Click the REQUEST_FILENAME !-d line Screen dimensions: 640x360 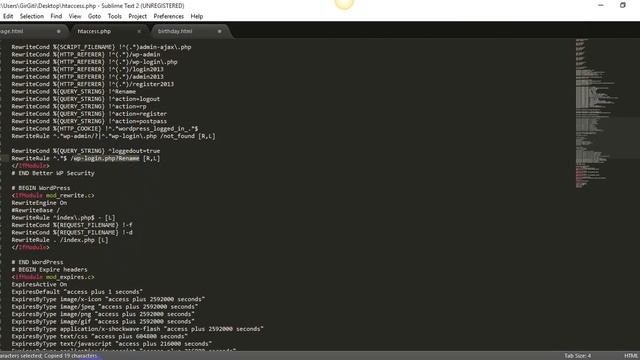pyautogui.click(x=72, y=232)
